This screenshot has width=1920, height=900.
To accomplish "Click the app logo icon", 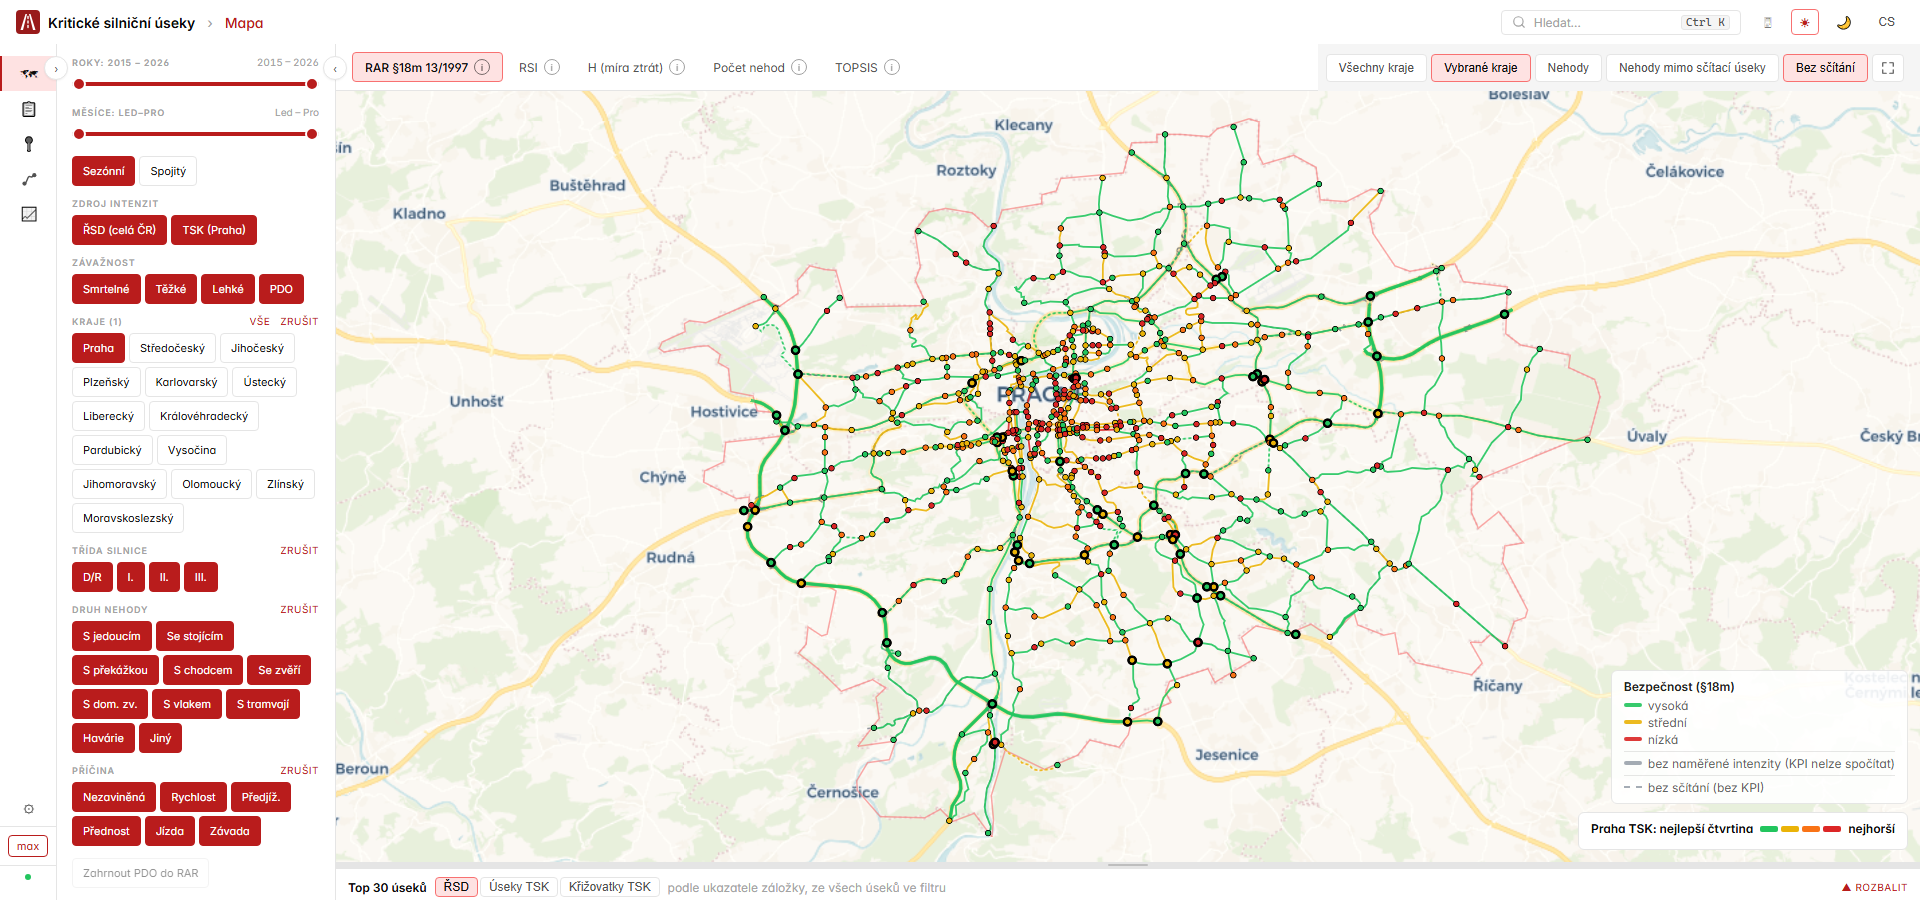I will (28, 22).
